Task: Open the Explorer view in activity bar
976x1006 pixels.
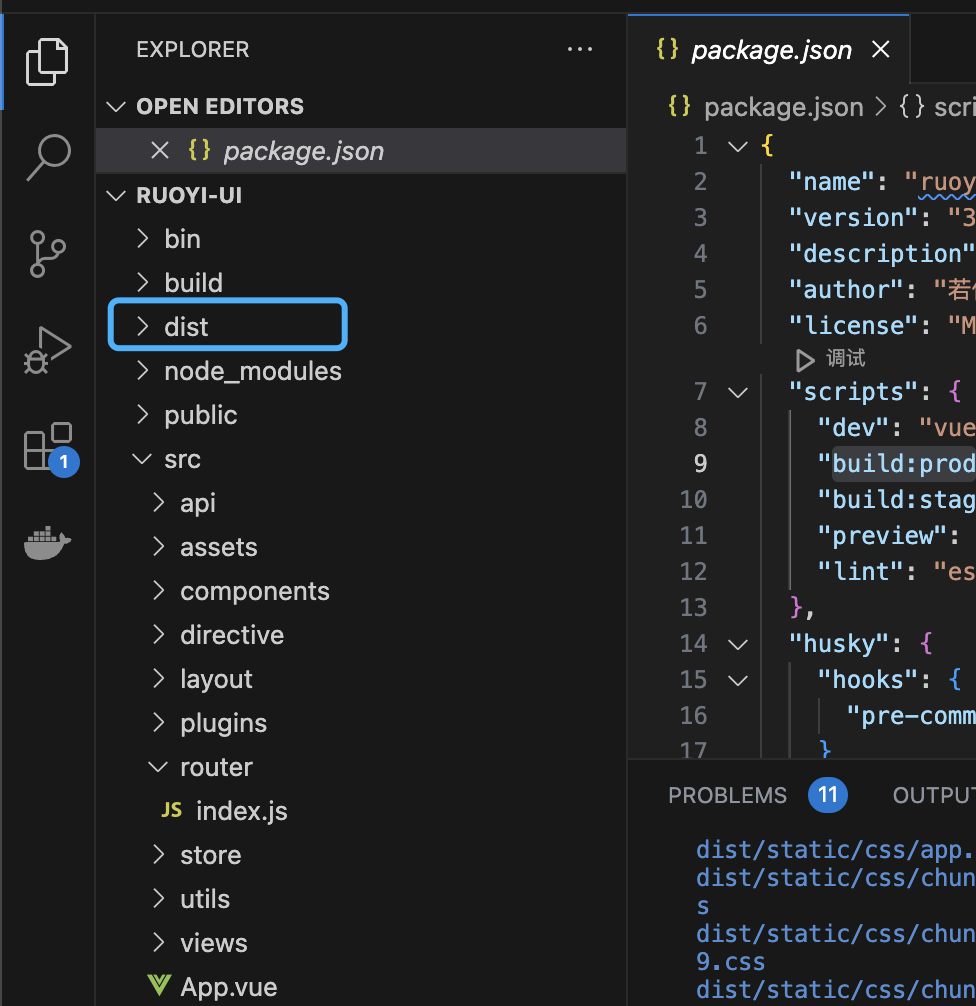Action: pyautogui.click(x=47, y=61)
